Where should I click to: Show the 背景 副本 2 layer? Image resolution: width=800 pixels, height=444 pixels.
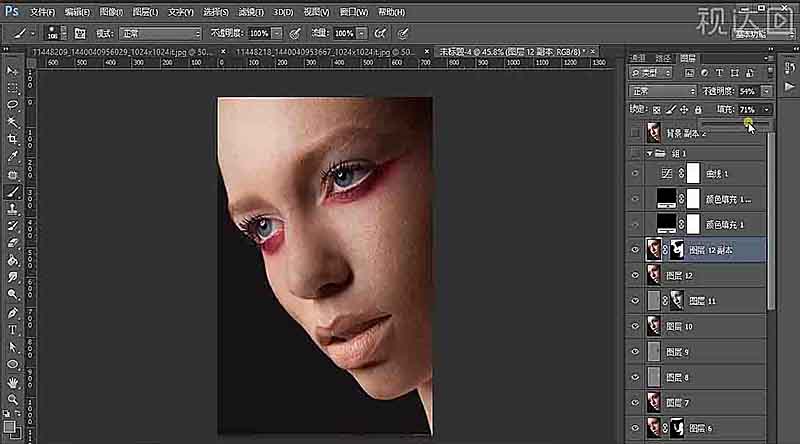pos(635,133)
